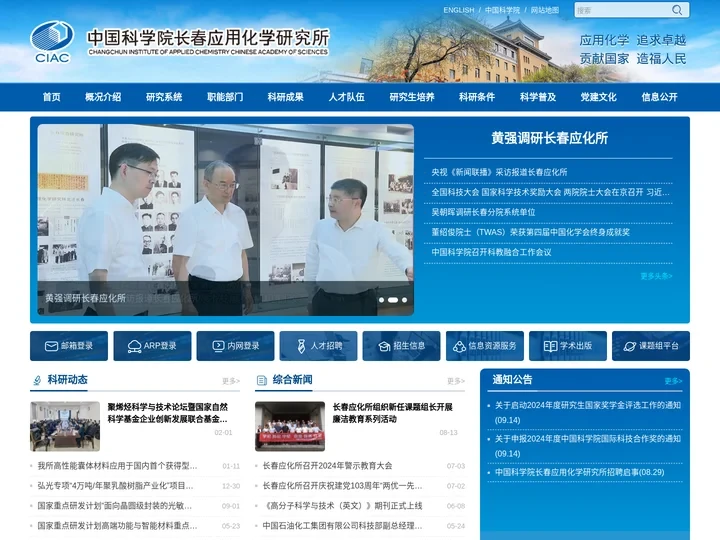Image resolution: width=720 pixels, height=540 pixels.
Task: Click the 通知公告 panel heading
Action: point(512,380)
